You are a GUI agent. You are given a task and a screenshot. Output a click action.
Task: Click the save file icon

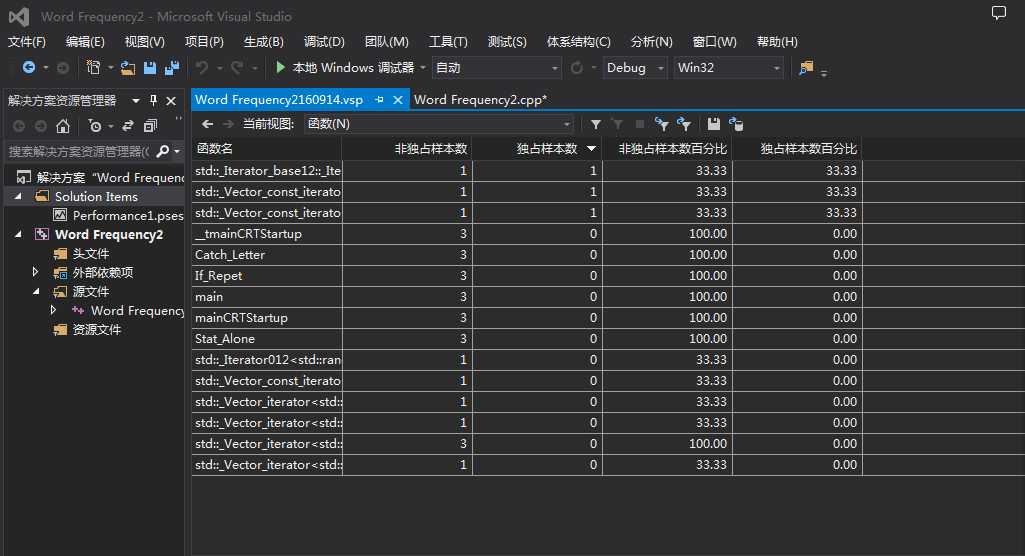[x=150, y=68]
